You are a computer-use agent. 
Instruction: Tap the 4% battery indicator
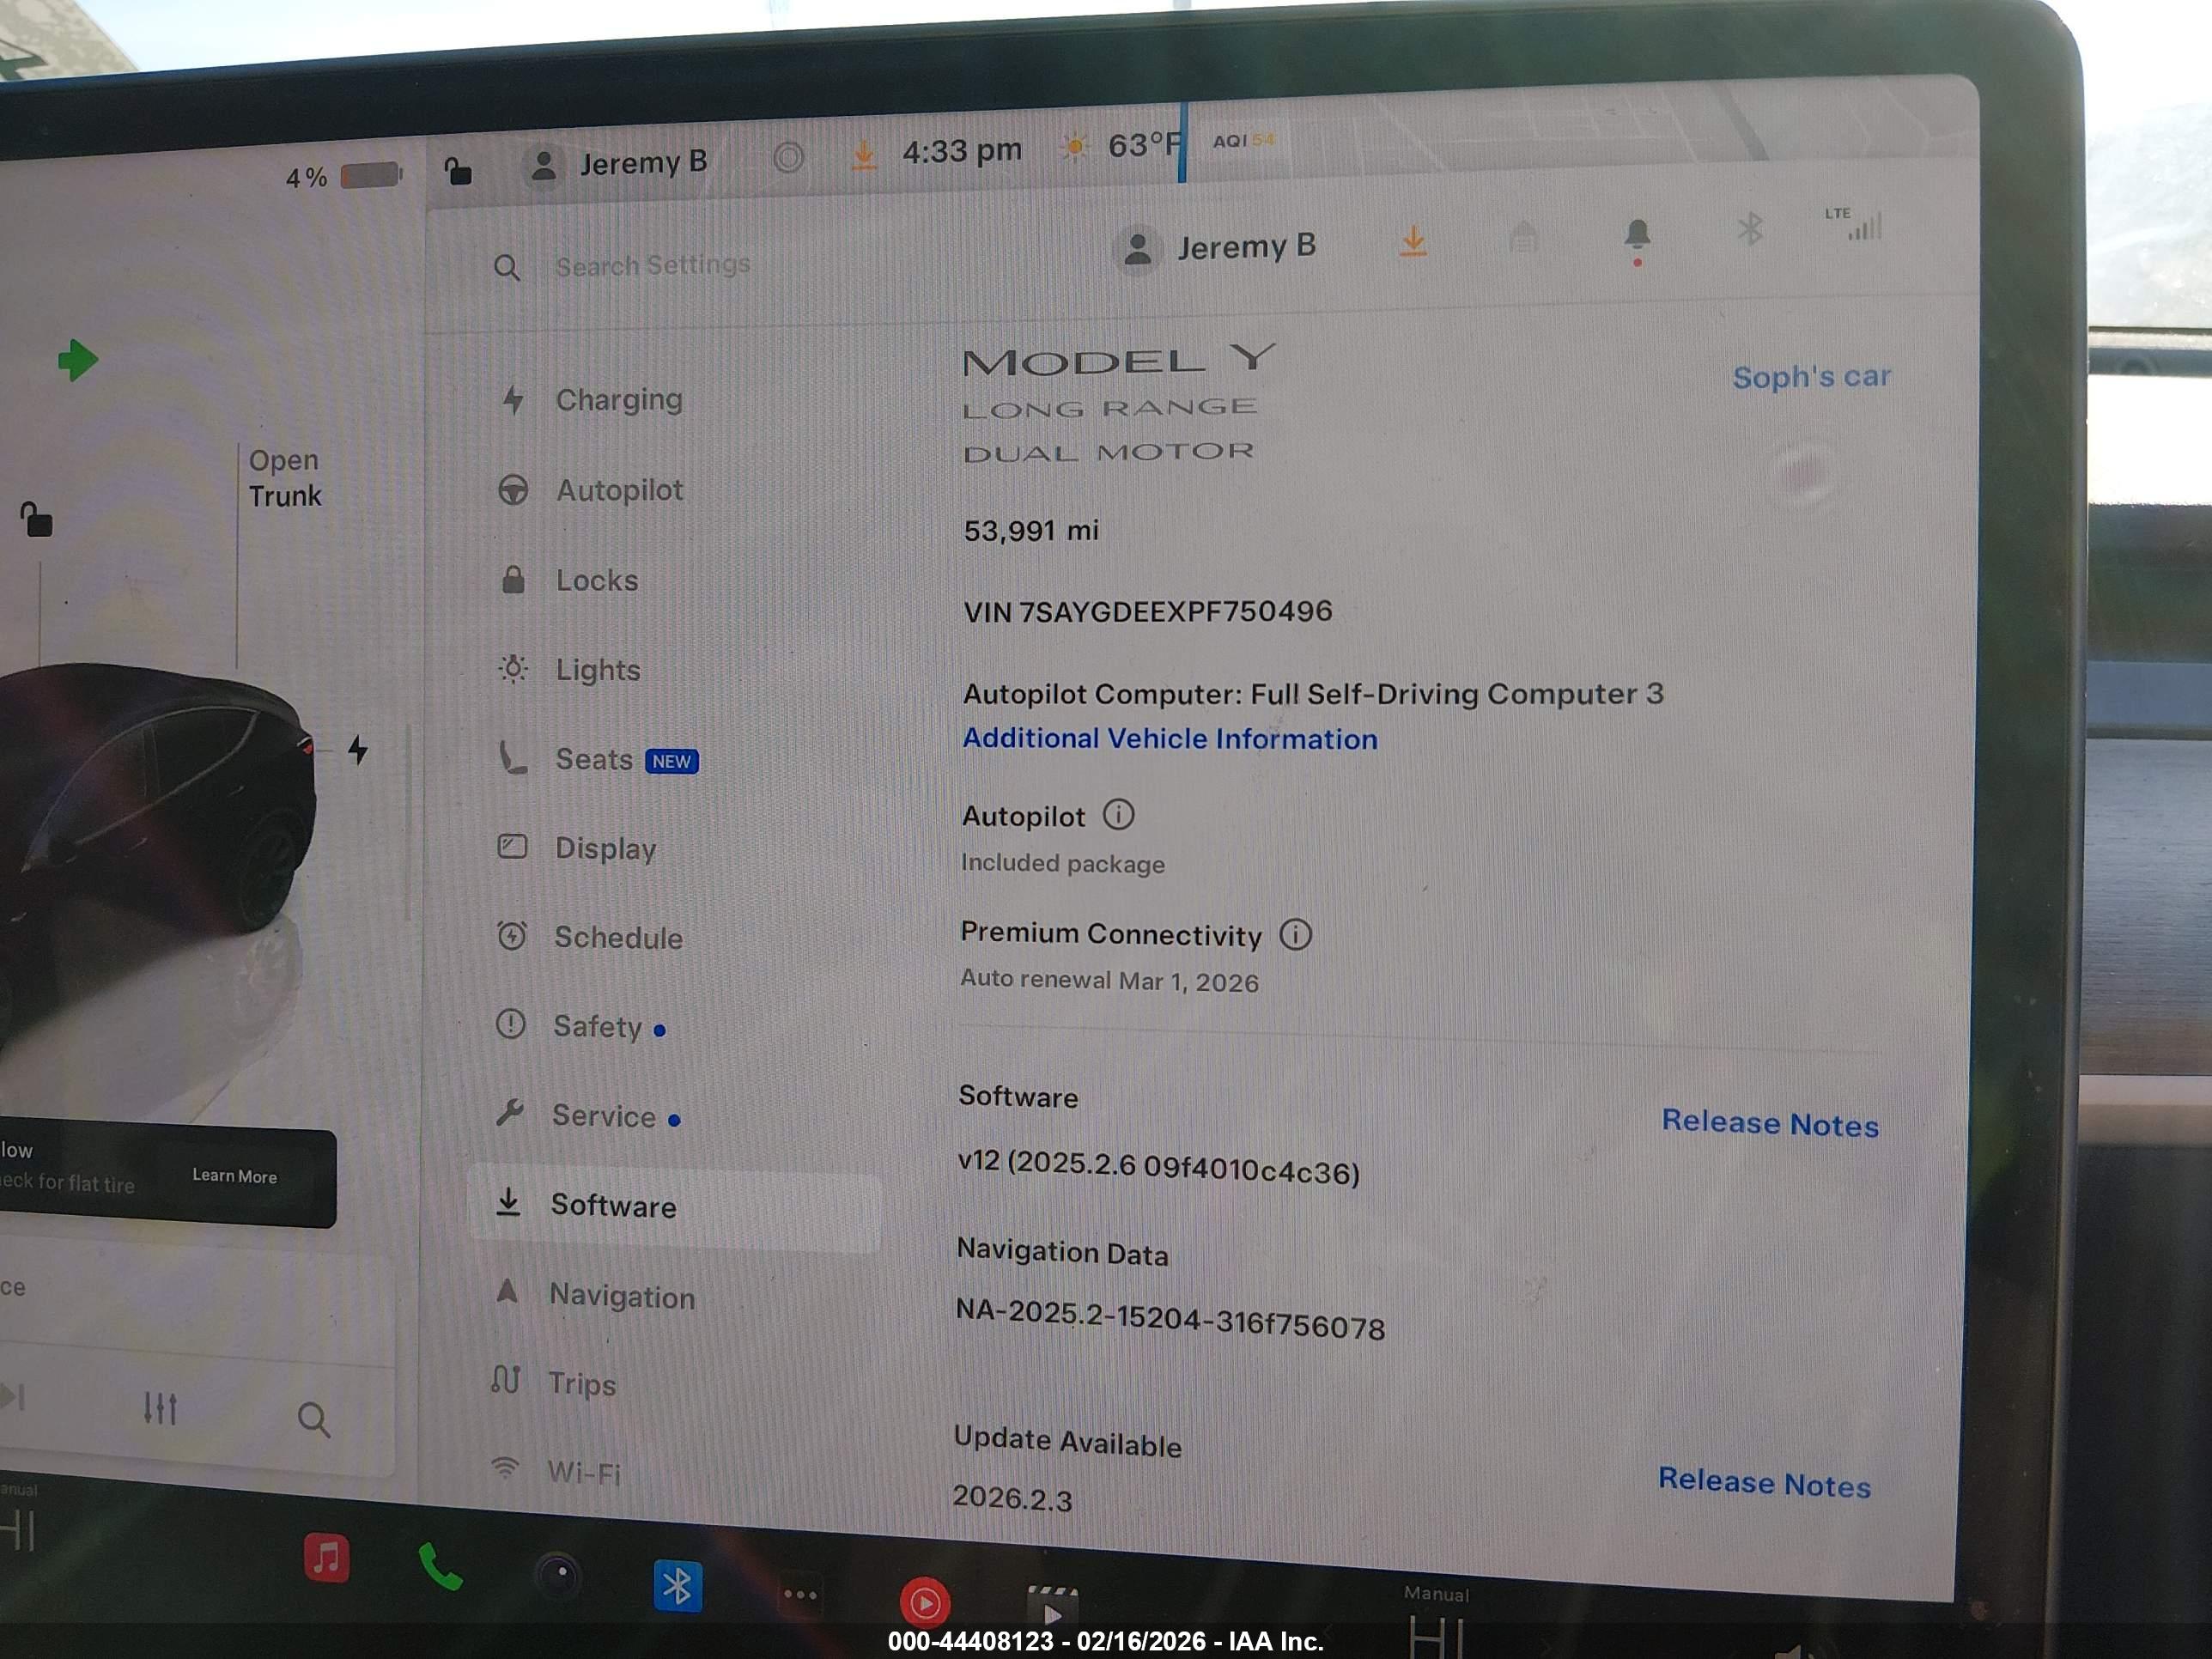(x=343, y=177)
